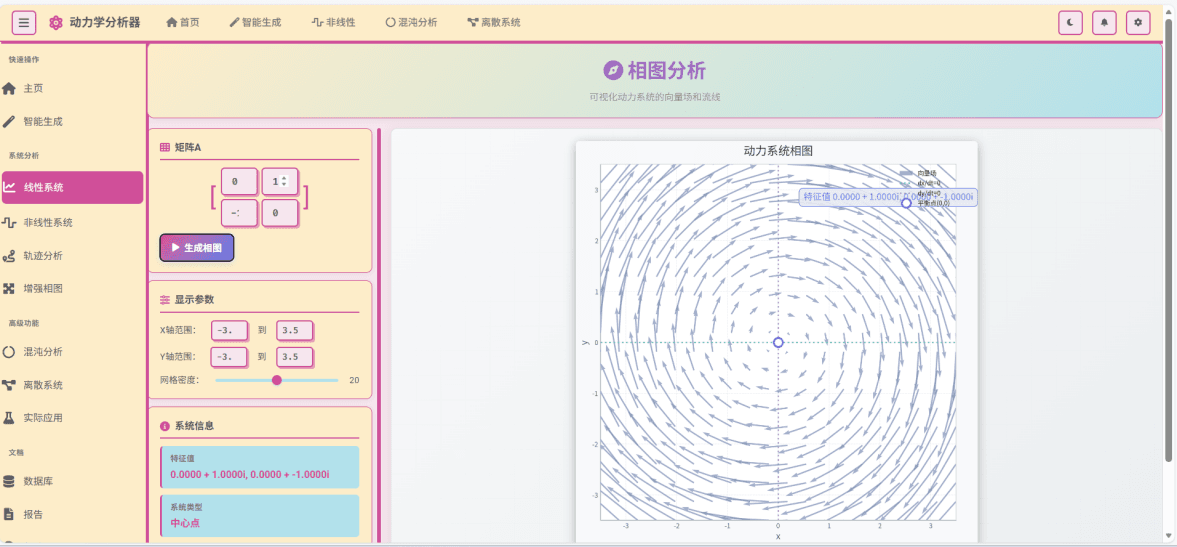Image resolution: width=1177 pixels, height=547 pixels.
Task: Click the 相图分析 compass icon
Action: 613,71
